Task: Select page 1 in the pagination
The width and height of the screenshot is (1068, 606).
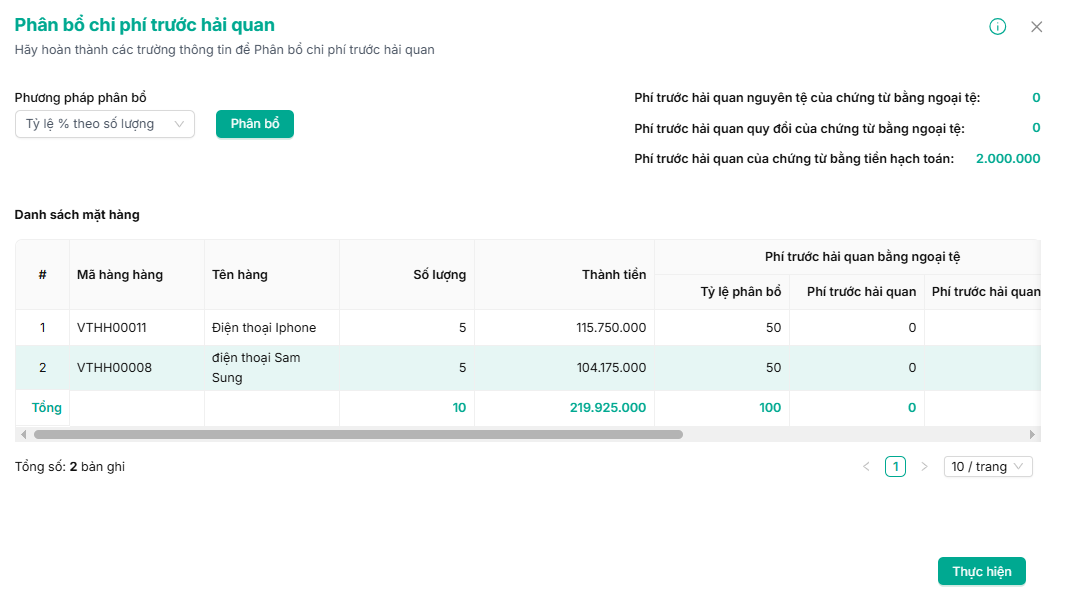Action: [895, 467]
